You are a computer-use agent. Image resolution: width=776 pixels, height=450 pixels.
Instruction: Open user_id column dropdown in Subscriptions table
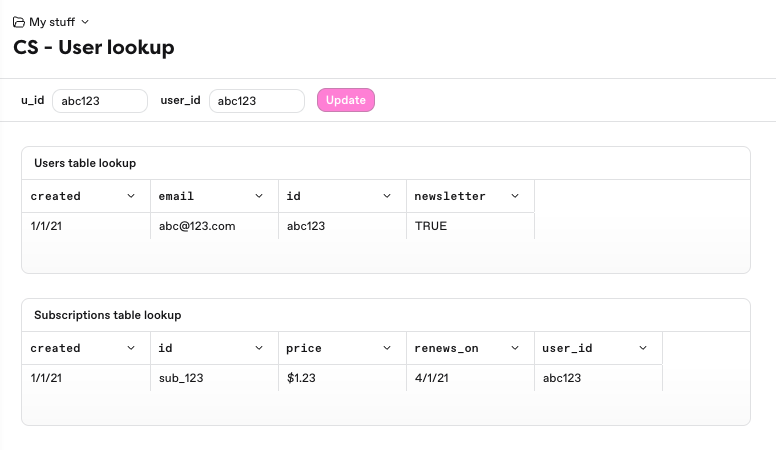click(x=643, y=348)
